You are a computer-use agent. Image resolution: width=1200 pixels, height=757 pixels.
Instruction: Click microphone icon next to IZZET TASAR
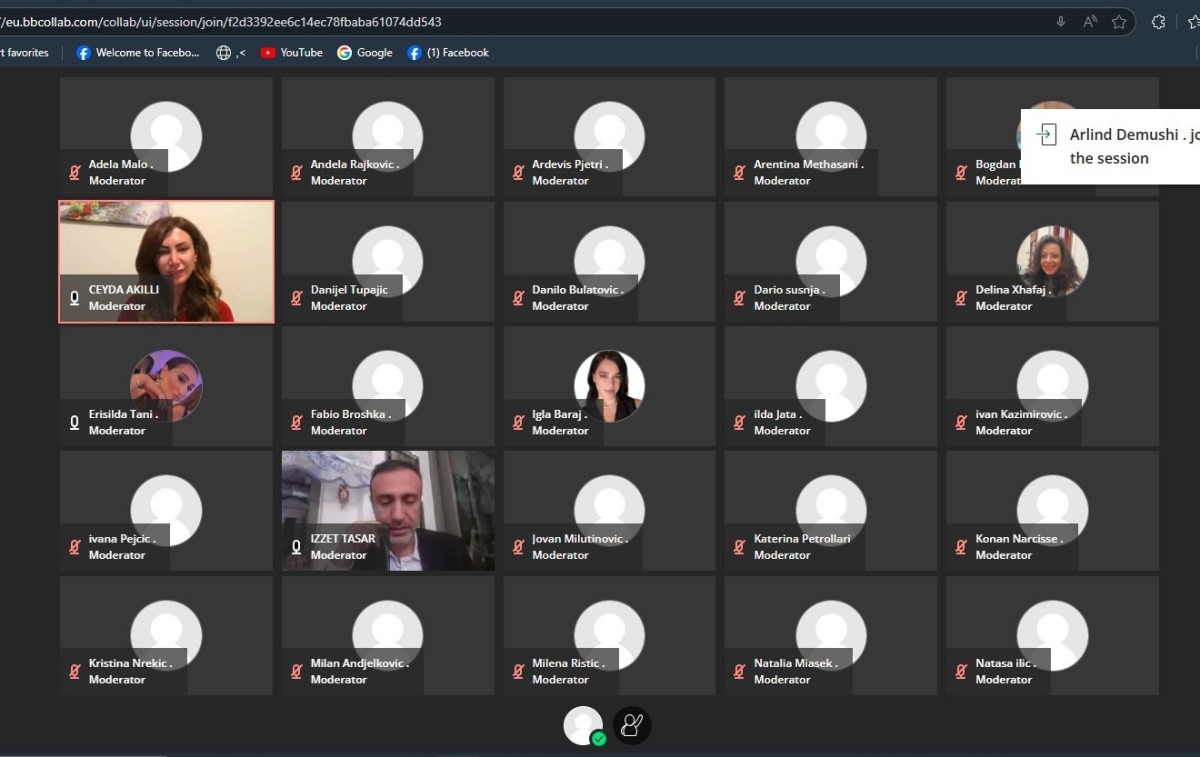coord(296,547)
